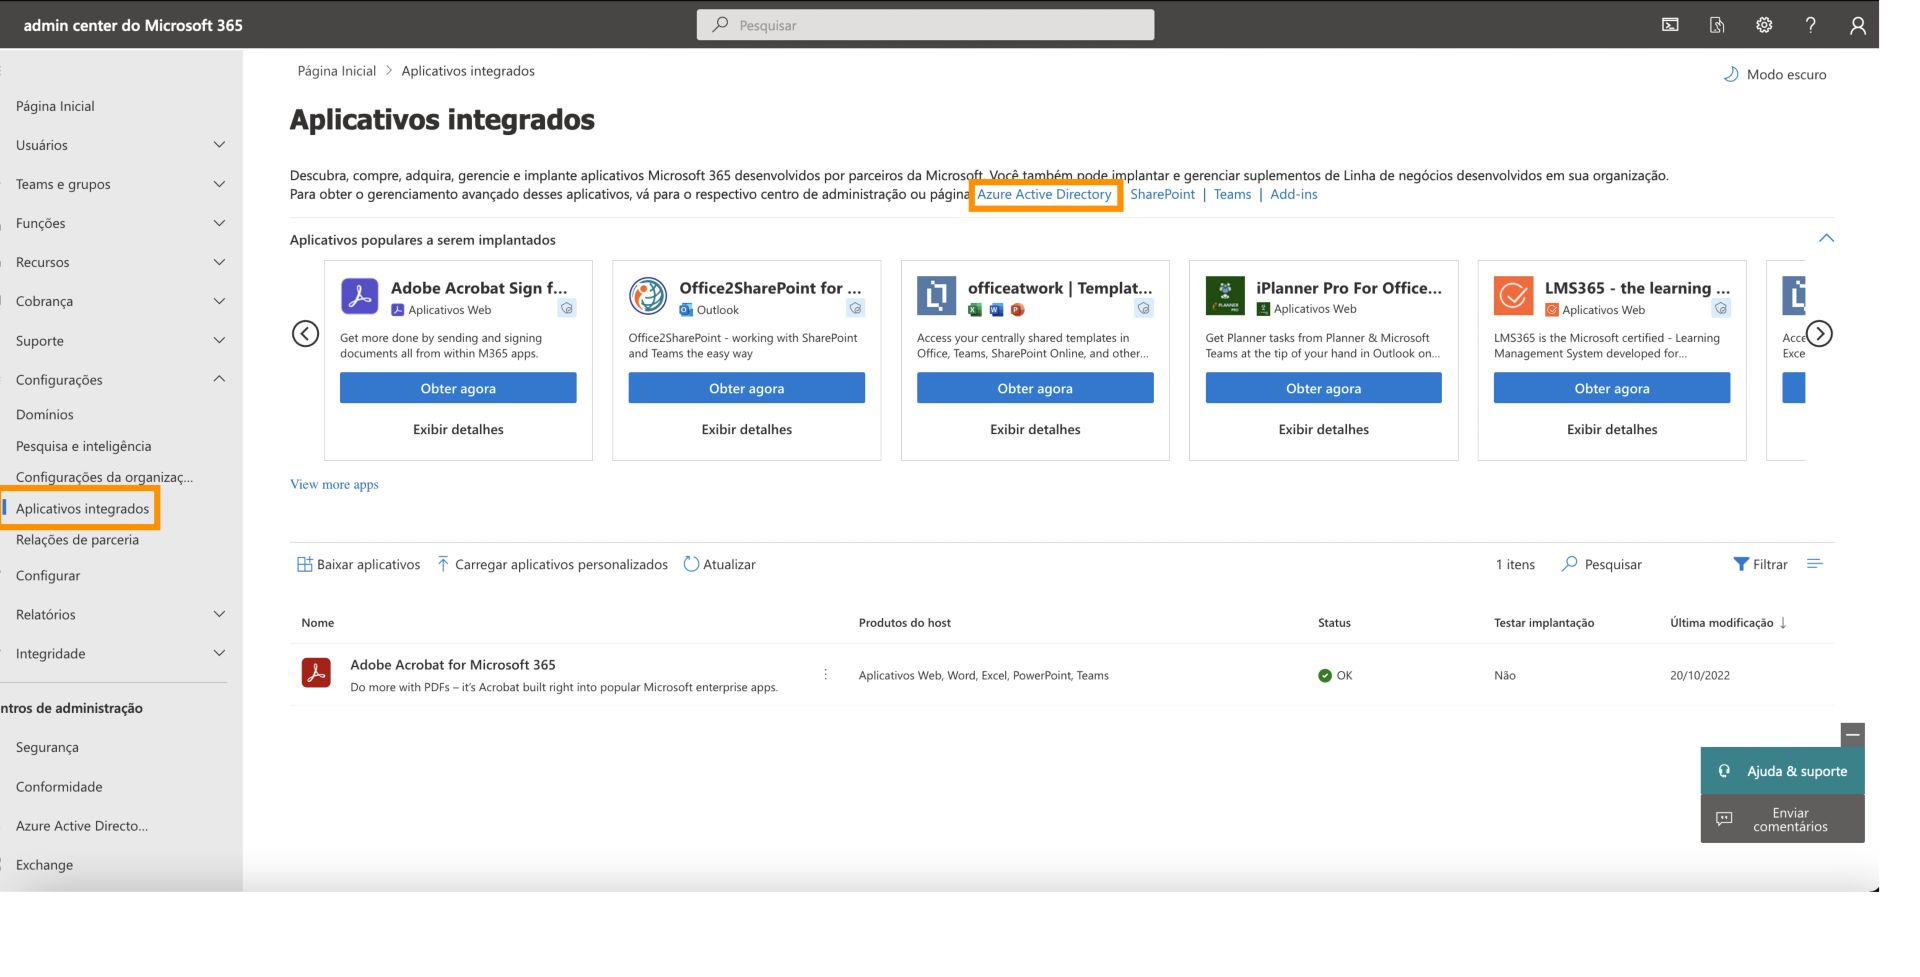Image resolution: width=1920 pixels, height=977 pixels.
Task: Click the Pesquisar search in list toolbar
Action: (1601, 564)
